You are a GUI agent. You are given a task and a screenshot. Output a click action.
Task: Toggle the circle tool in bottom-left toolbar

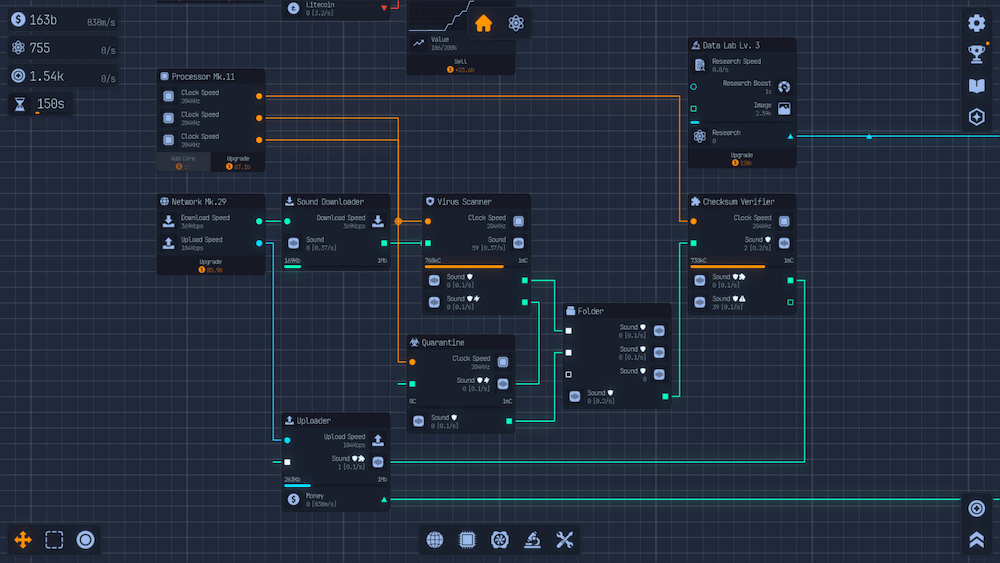click(x=86, y=540)
